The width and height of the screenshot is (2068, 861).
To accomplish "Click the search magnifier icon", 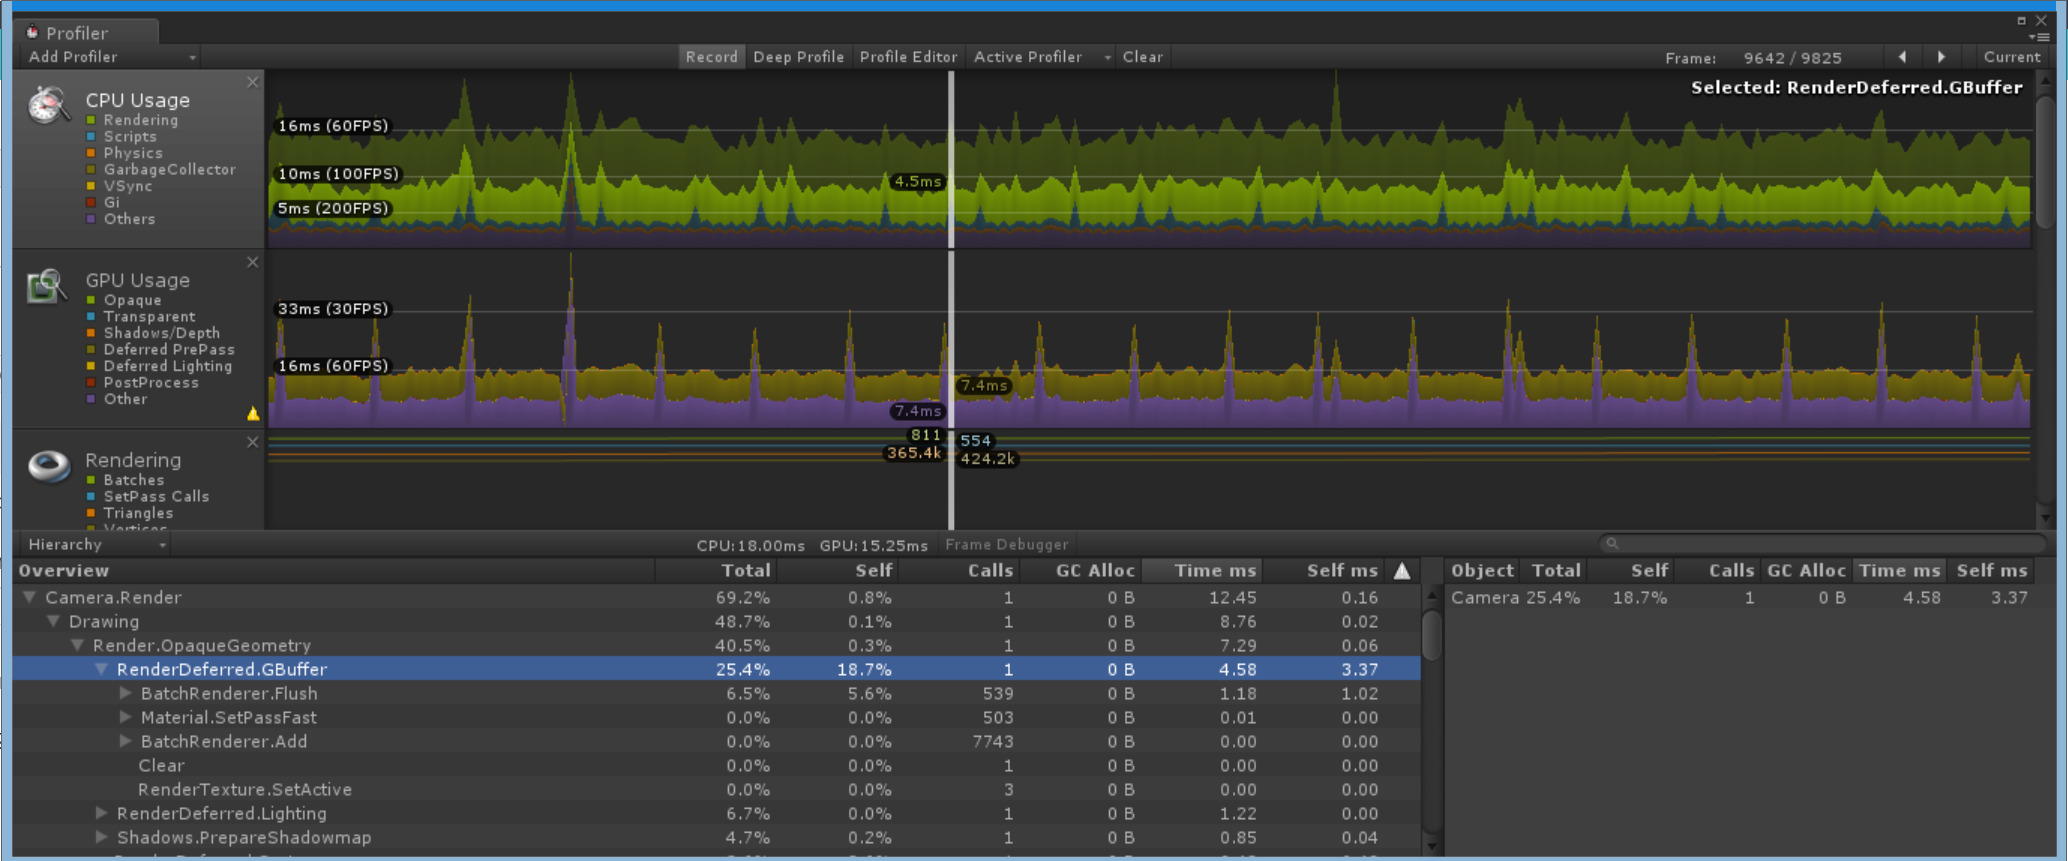I will pos(1612,544).
